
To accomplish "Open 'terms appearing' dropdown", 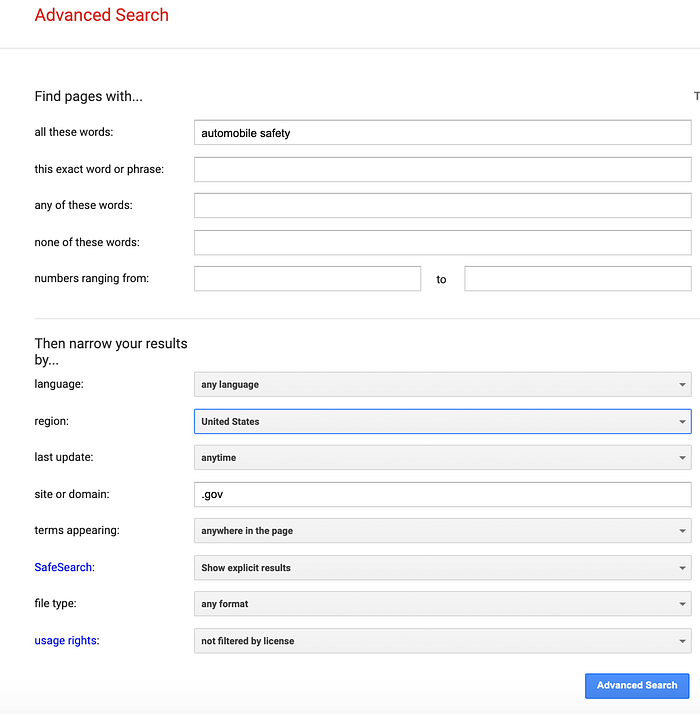I will point(442,530).
